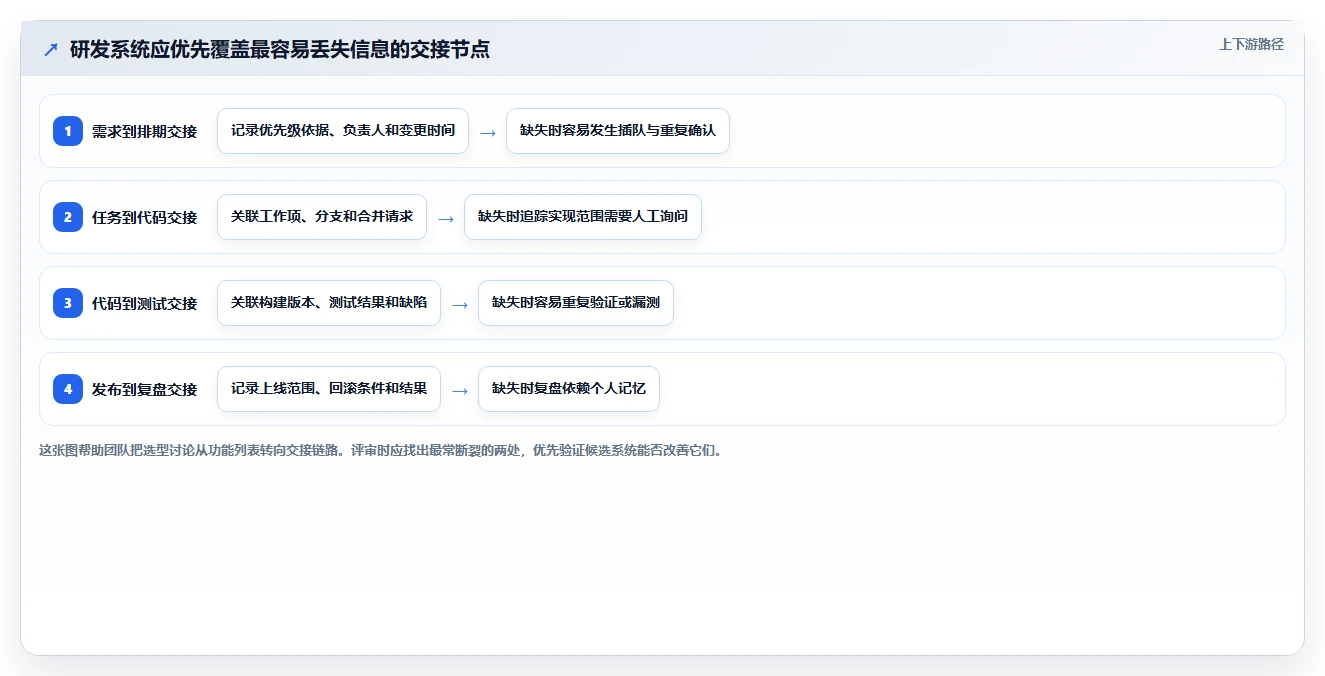Click the title 研发系统应优先覆盖最容易丢失信息的交接节点
The height and width of the screenshot is (676, 1325).
280,49
